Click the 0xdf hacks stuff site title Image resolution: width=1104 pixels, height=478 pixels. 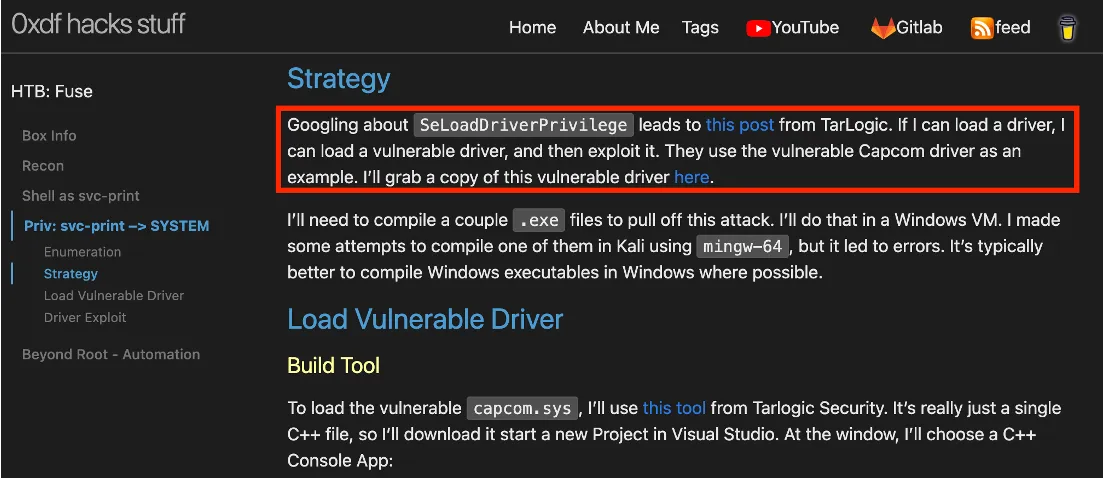[98, 25]
